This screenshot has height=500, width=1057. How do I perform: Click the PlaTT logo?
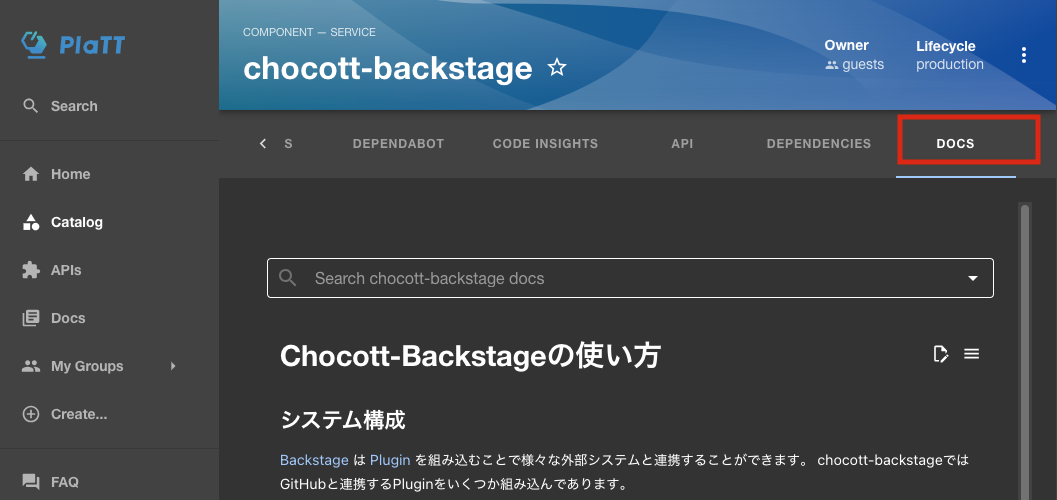tap(73, 45)
